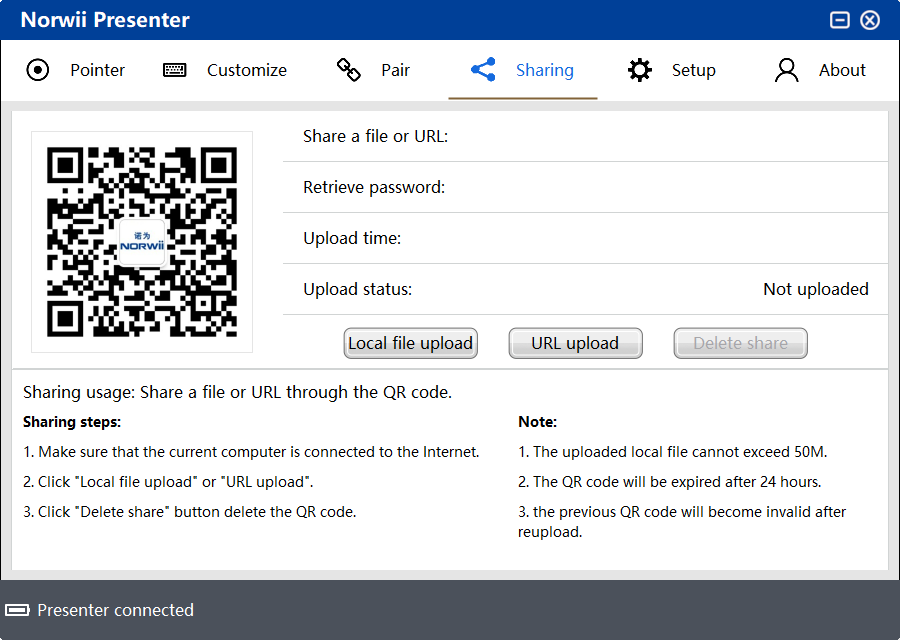This screenshot has width=900, height=640.
Task: Click the "Upload time:" label
Action: (x=352, y=238)
